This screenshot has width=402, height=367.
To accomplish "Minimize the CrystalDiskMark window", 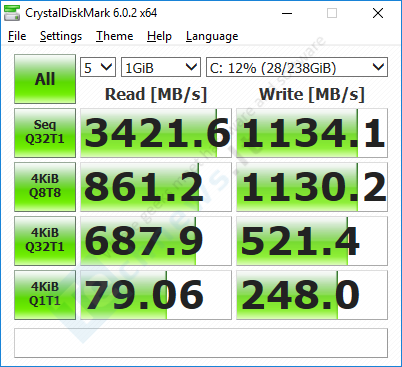I will [287, 13].
